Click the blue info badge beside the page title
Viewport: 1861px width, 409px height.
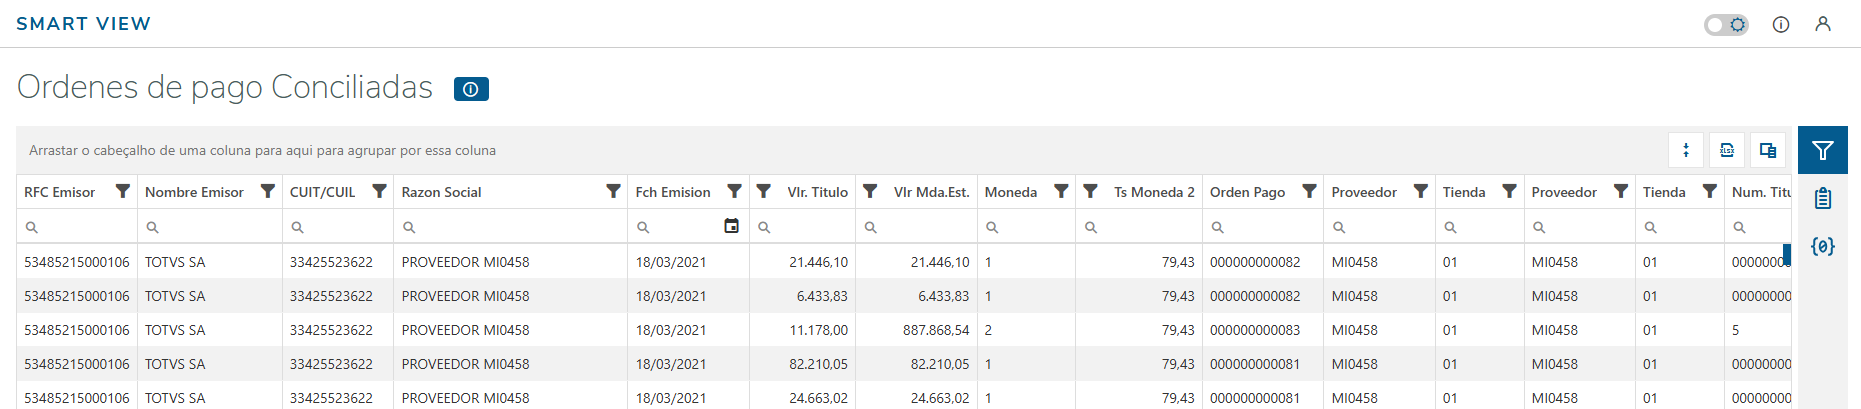(x=471, y=89)
